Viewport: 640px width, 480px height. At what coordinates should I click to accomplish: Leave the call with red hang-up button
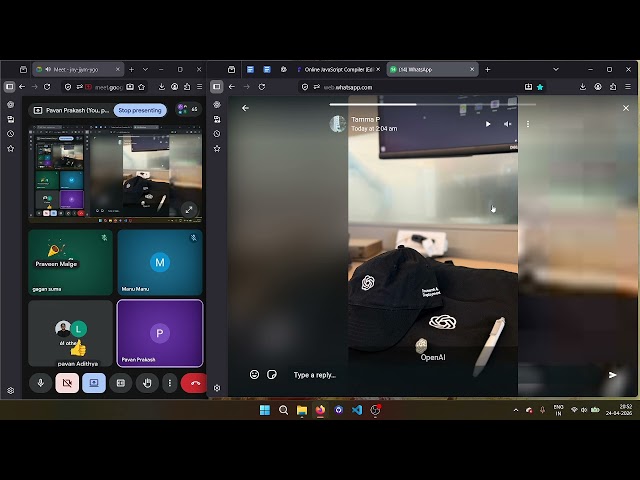point(194,383)
